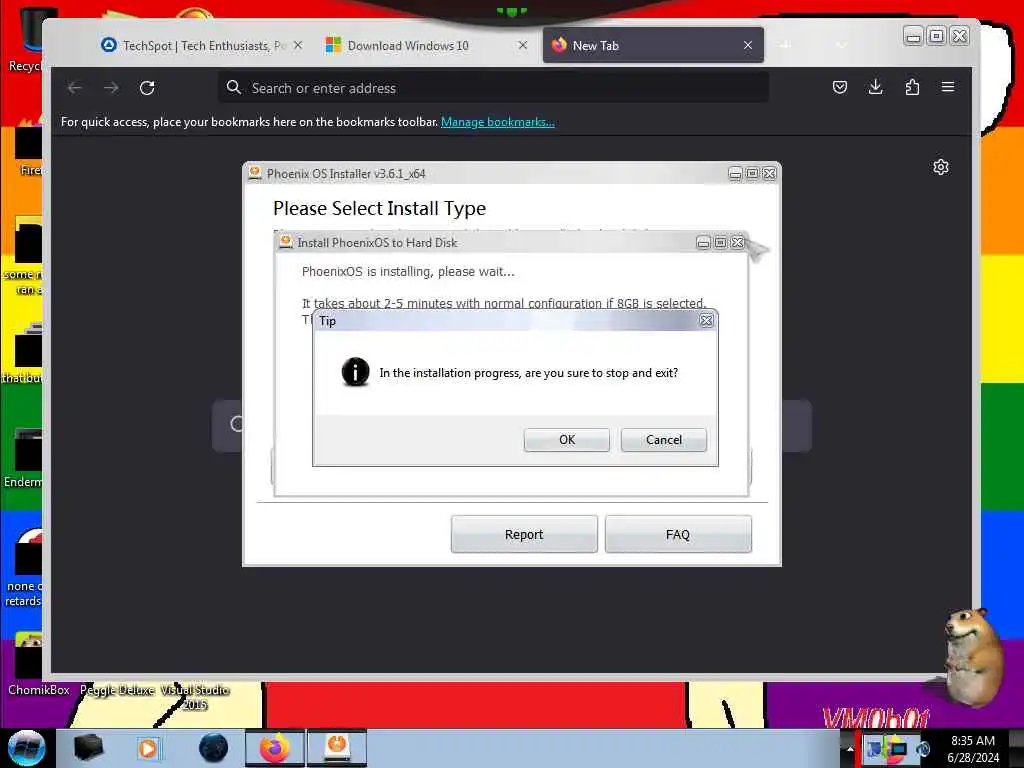Close Install PhoenixOS to Hard Disk window

(737, 243)
